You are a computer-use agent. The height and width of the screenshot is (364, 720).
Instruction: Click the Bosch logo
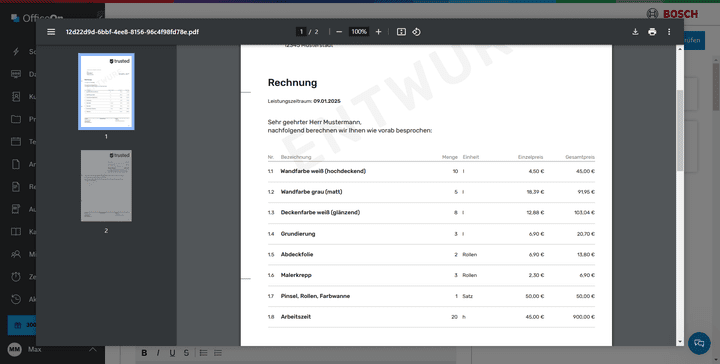point(672,14)
